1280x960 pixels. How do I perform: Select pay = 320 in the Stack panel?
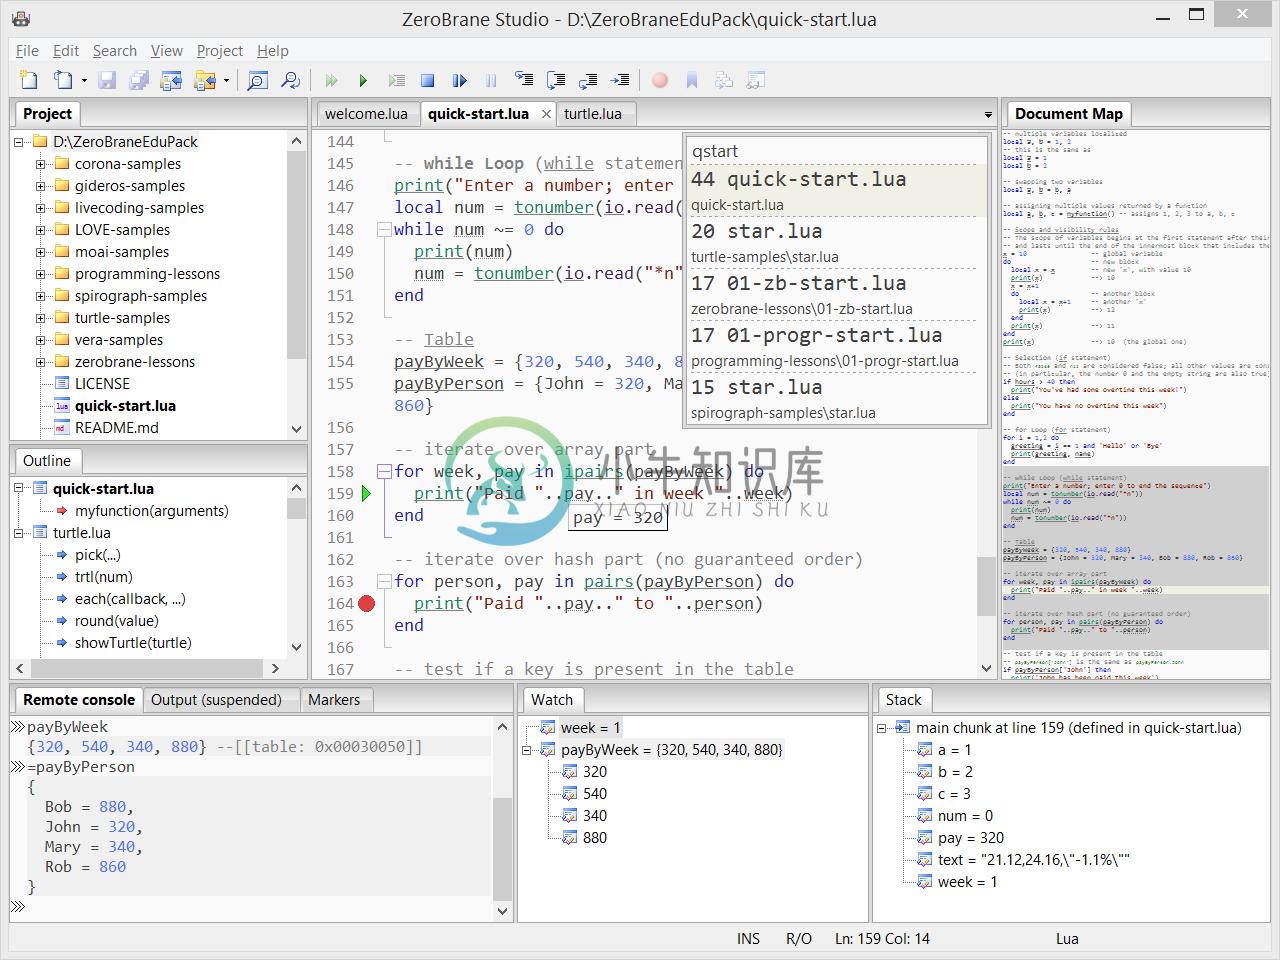pos(970,838)
